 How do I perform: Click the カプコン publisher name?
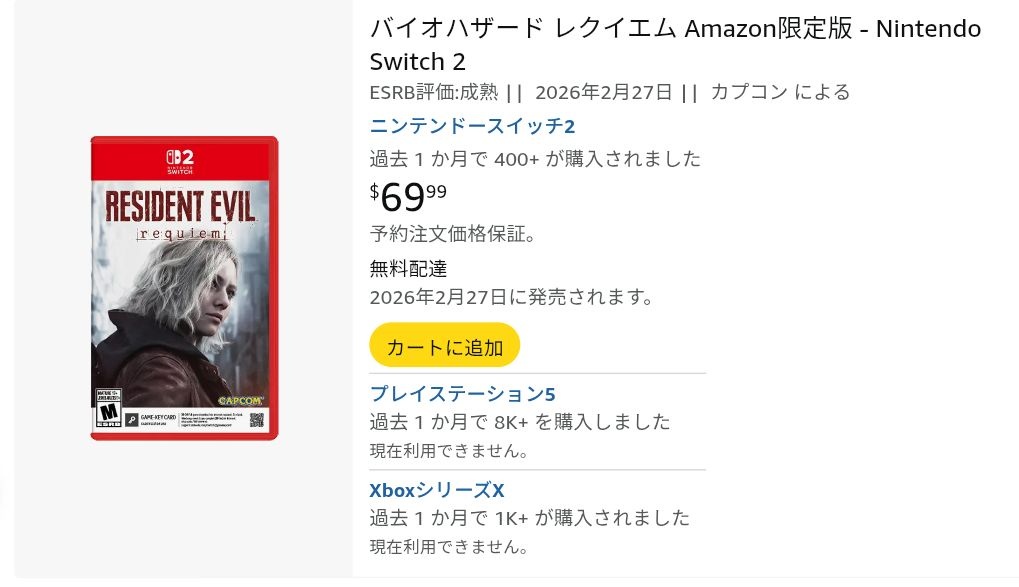click(x=749, y=92)
